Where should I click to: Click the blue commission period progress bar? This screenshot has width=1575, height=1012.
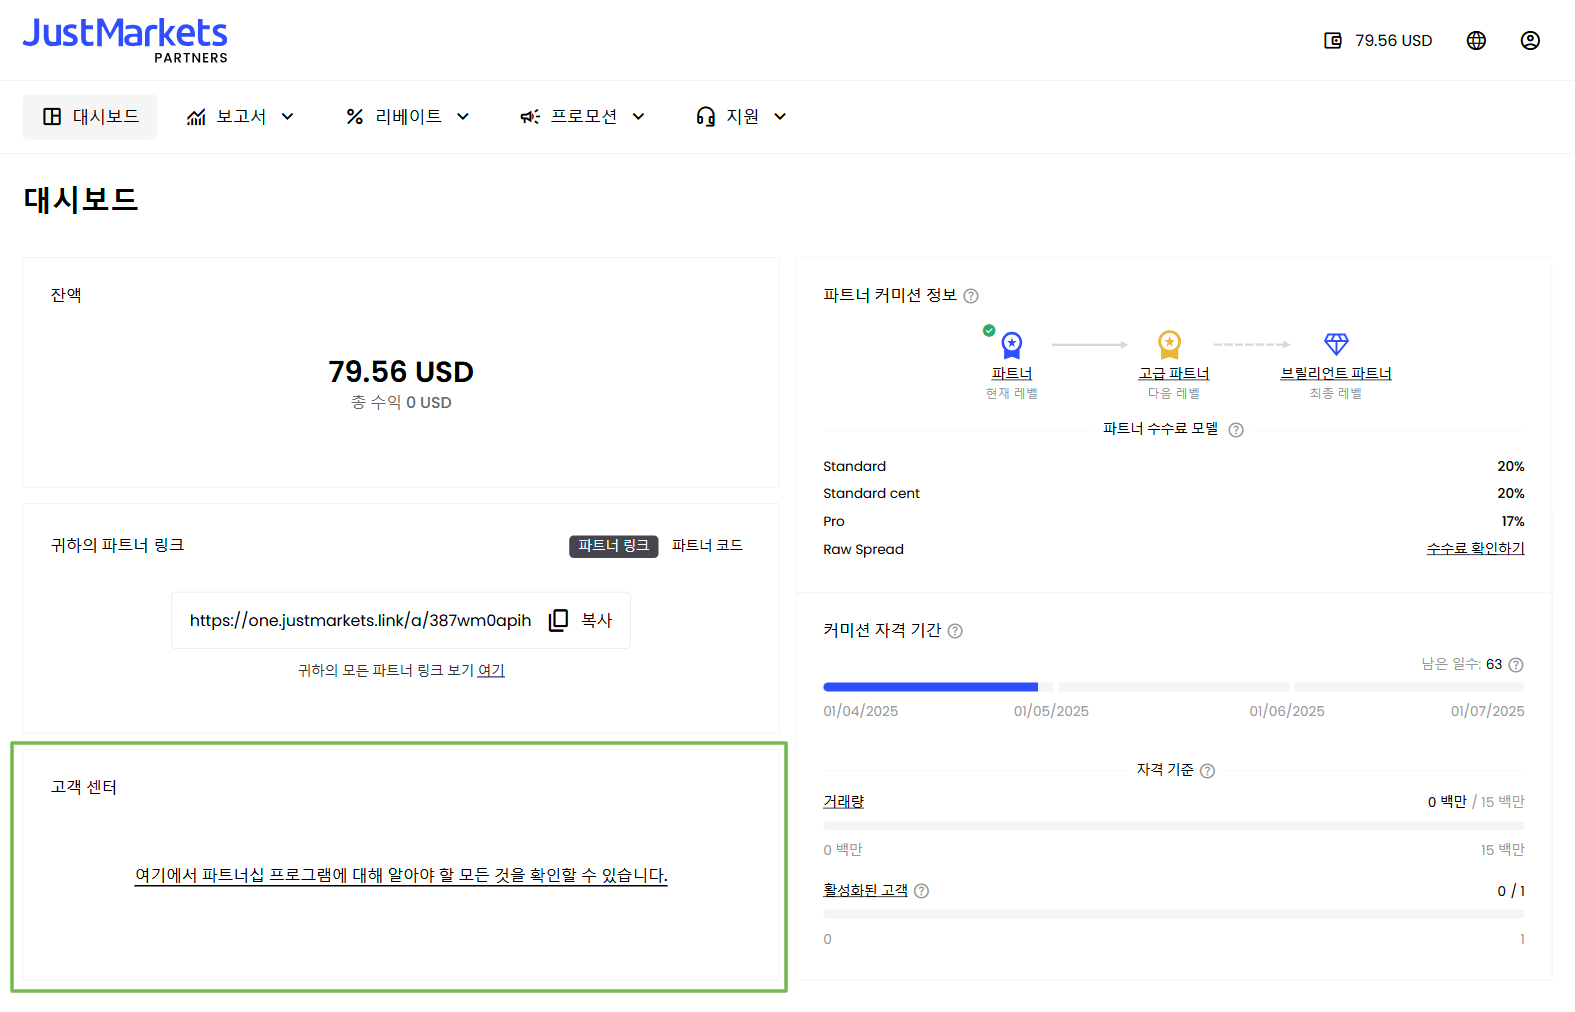pyautogui.click(x=930, y=687)
